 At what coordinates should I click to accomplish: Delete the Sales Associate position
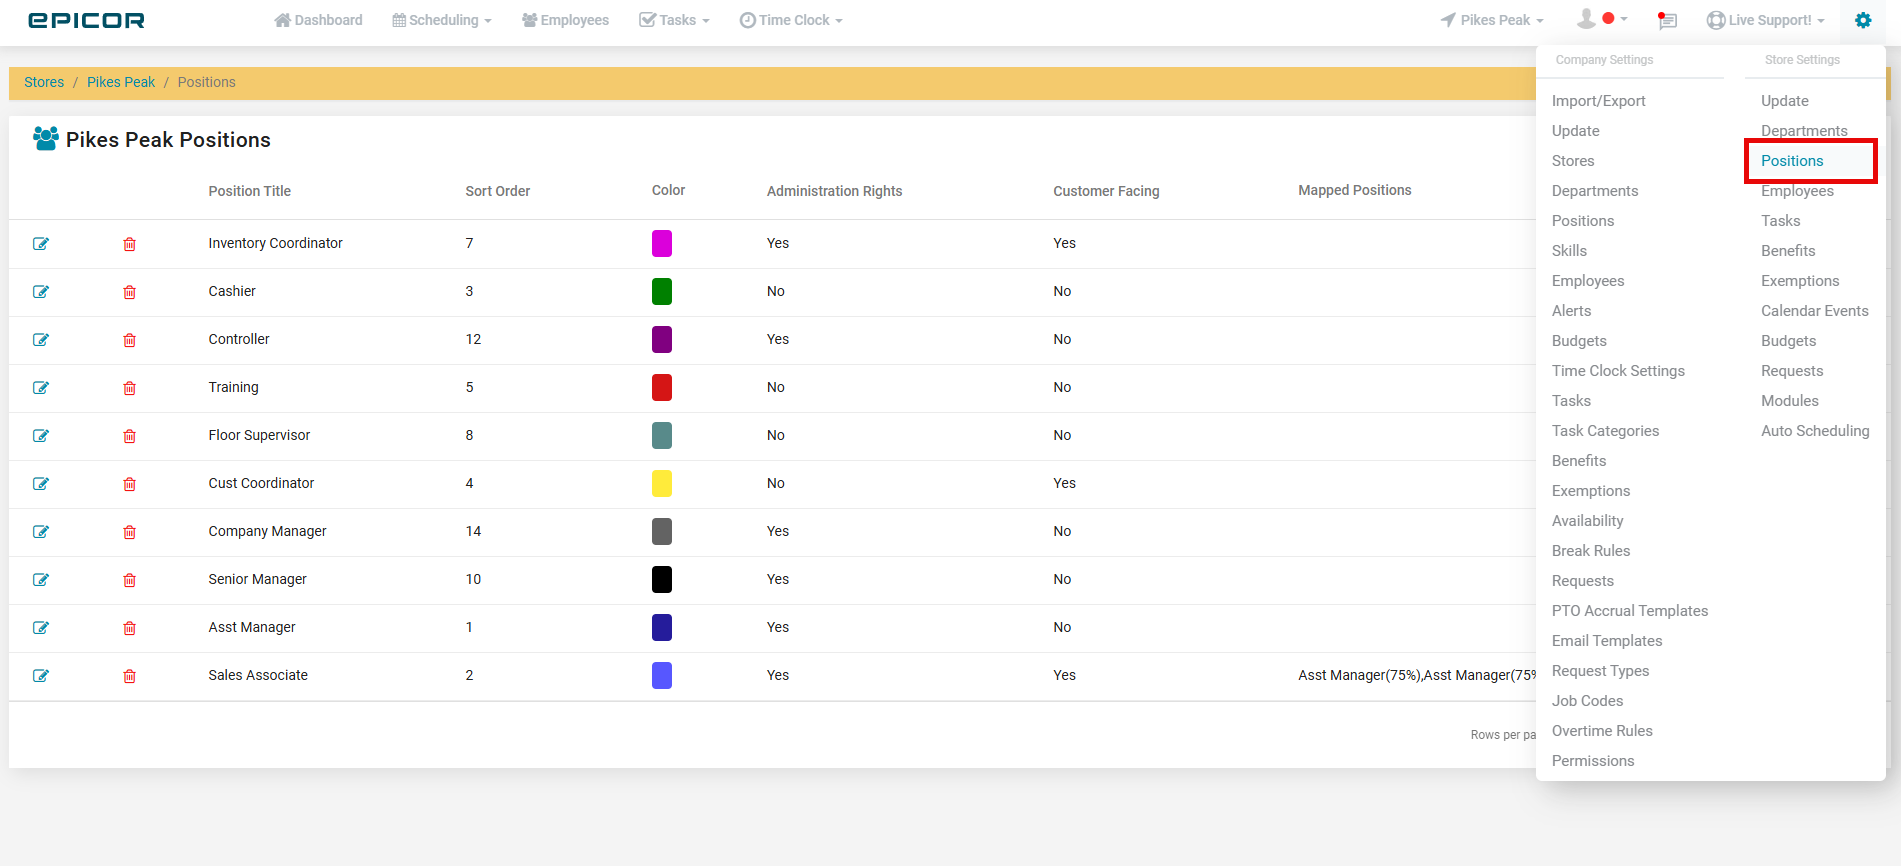[129, 676]
